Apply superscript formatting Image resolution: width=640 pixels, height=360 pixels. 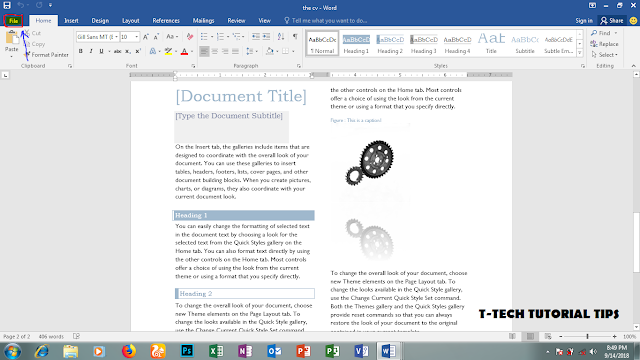pos(138,51)
